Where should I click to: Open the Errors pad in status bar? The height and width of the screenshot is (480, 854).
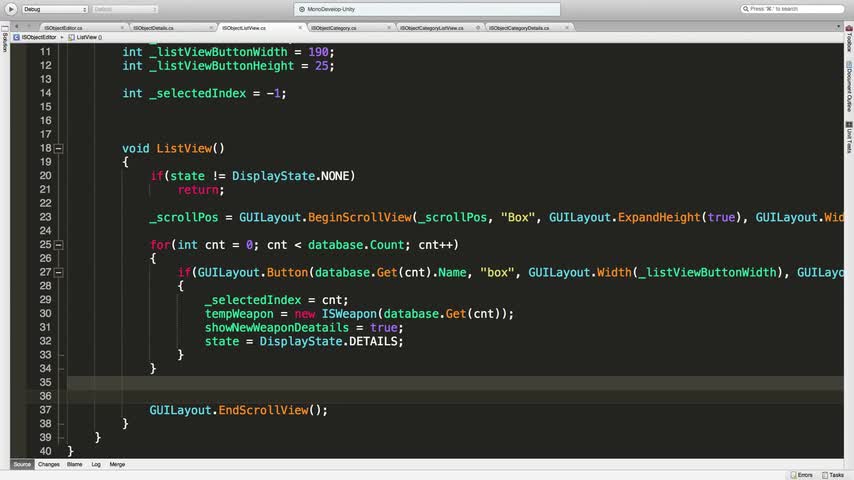[x=802, y=475]
